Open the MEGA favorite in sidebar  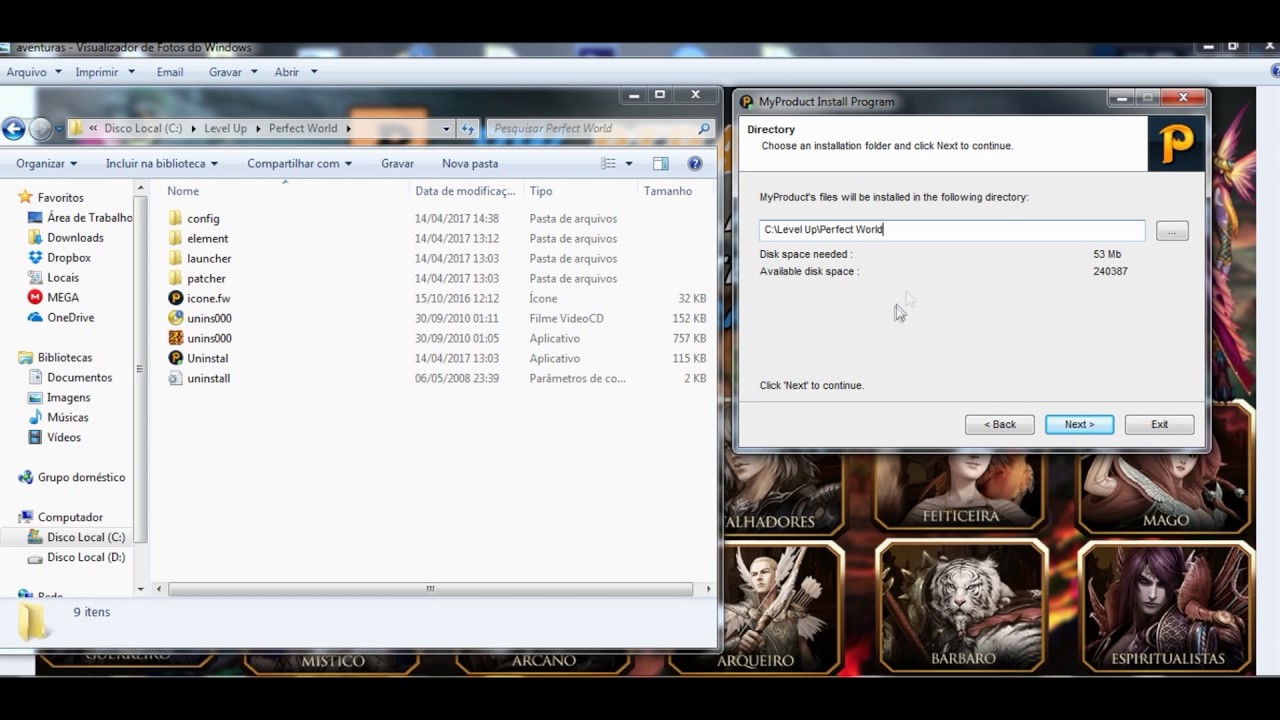62,297
